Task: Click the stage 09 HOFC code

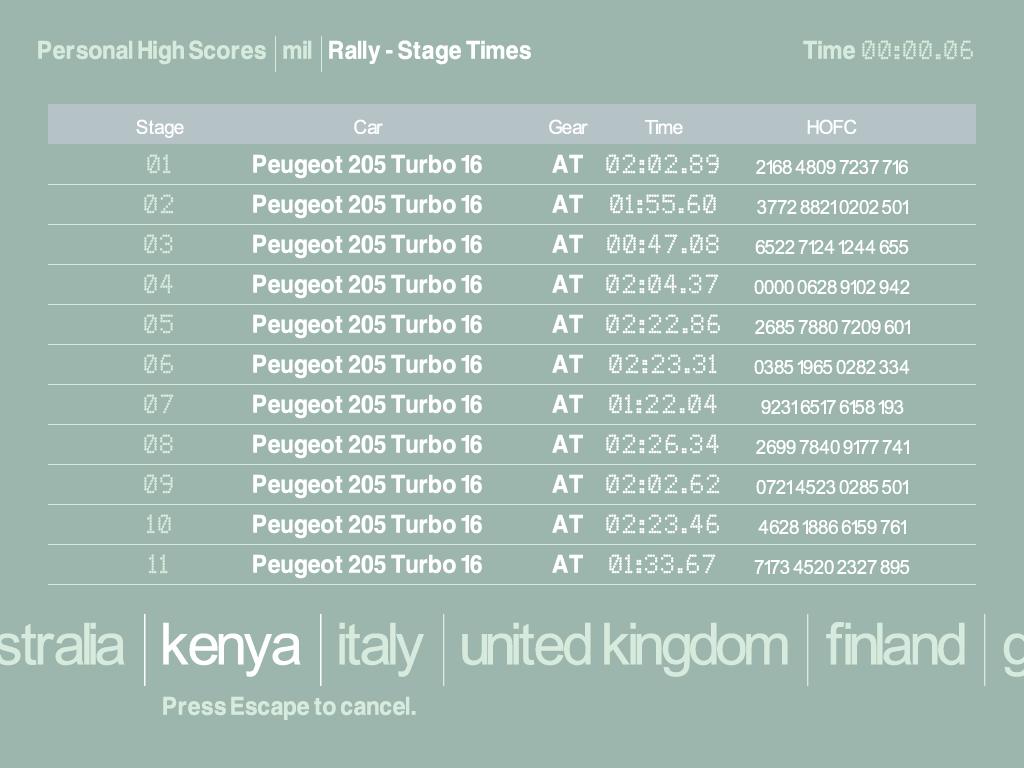Action: pyautogui.click(x=831, y=487)
